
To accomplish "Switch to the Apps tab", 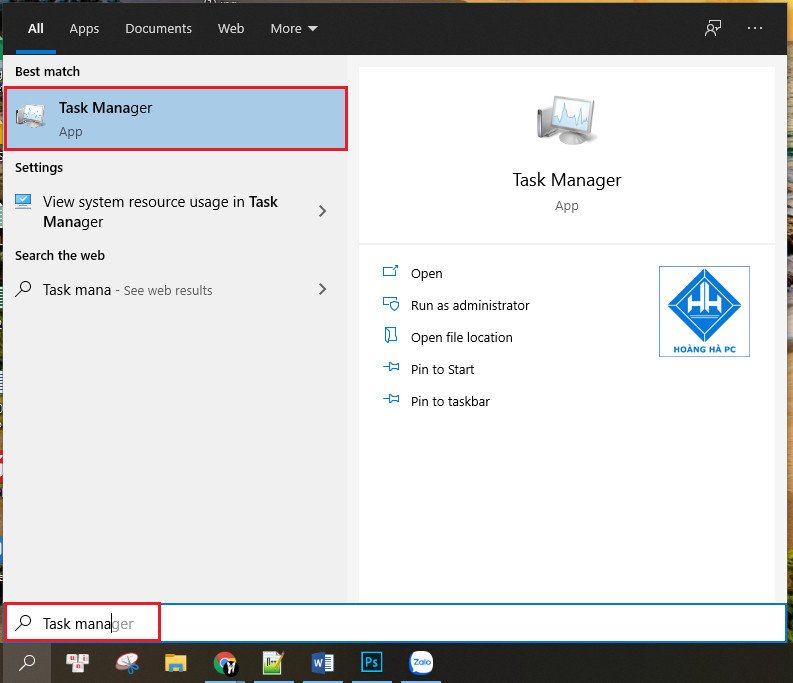I will 84,28.
